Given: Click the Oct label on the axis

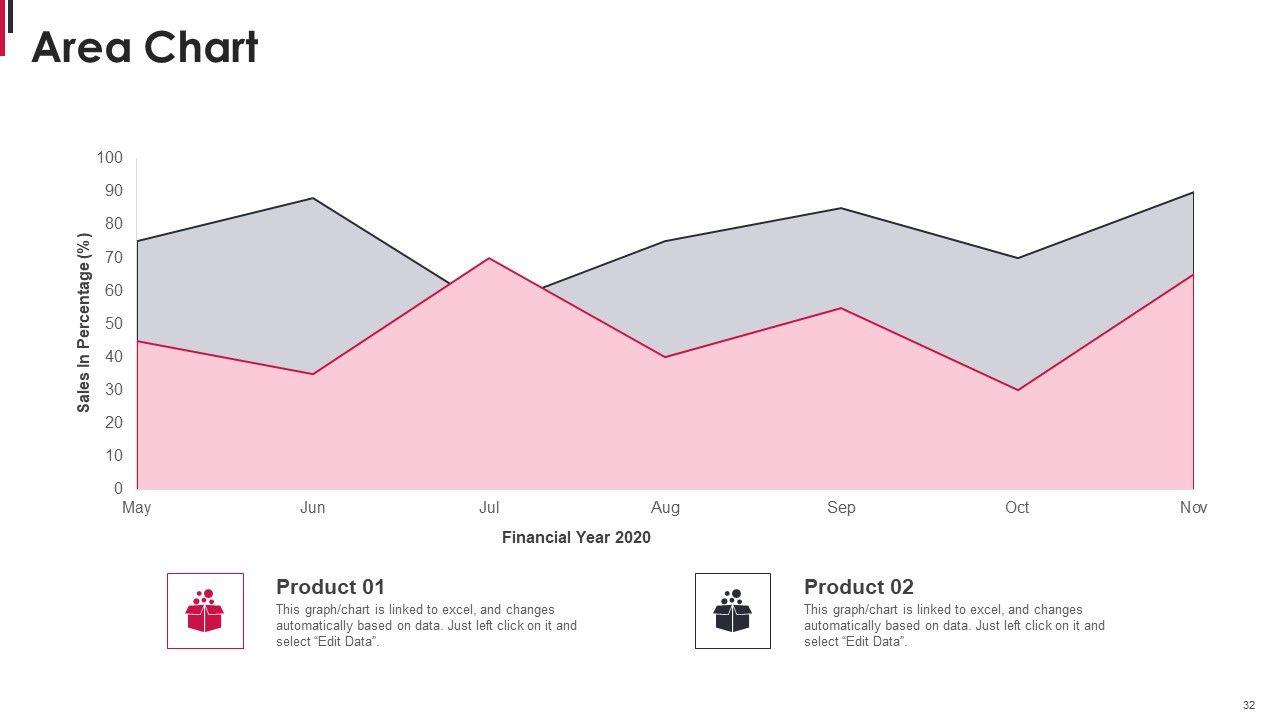Looking at the screenshot, I should (x=1017, y=508).
